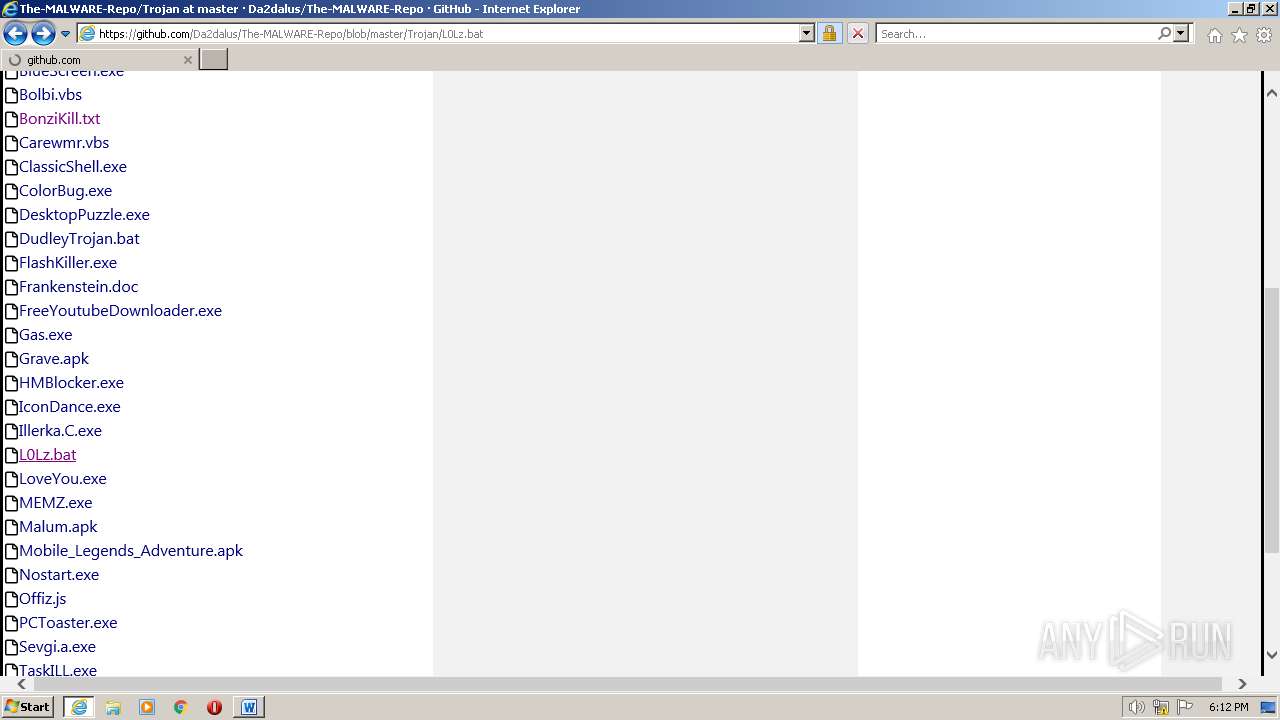Open Carewmr.vbs file link
The image size is (1280, 720).
[x=64, y=143]
